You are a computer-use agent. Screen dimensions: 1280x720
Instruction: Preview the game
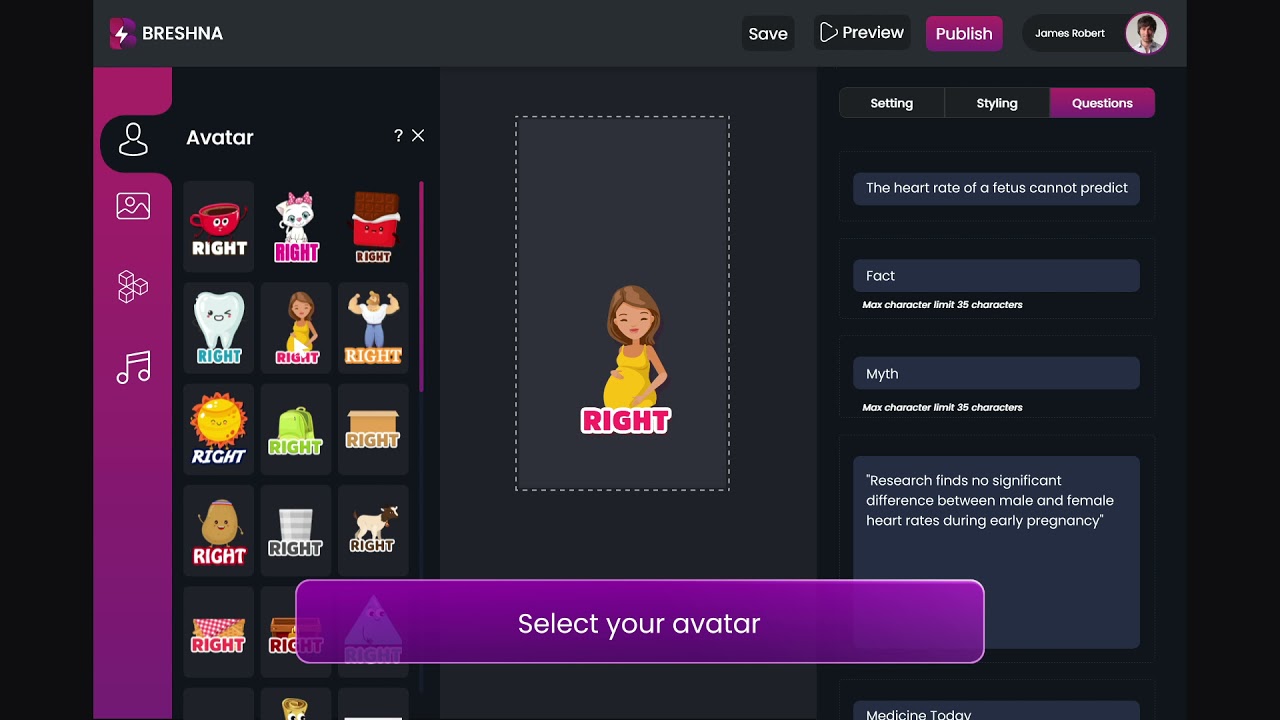click(x=861, y=33)
